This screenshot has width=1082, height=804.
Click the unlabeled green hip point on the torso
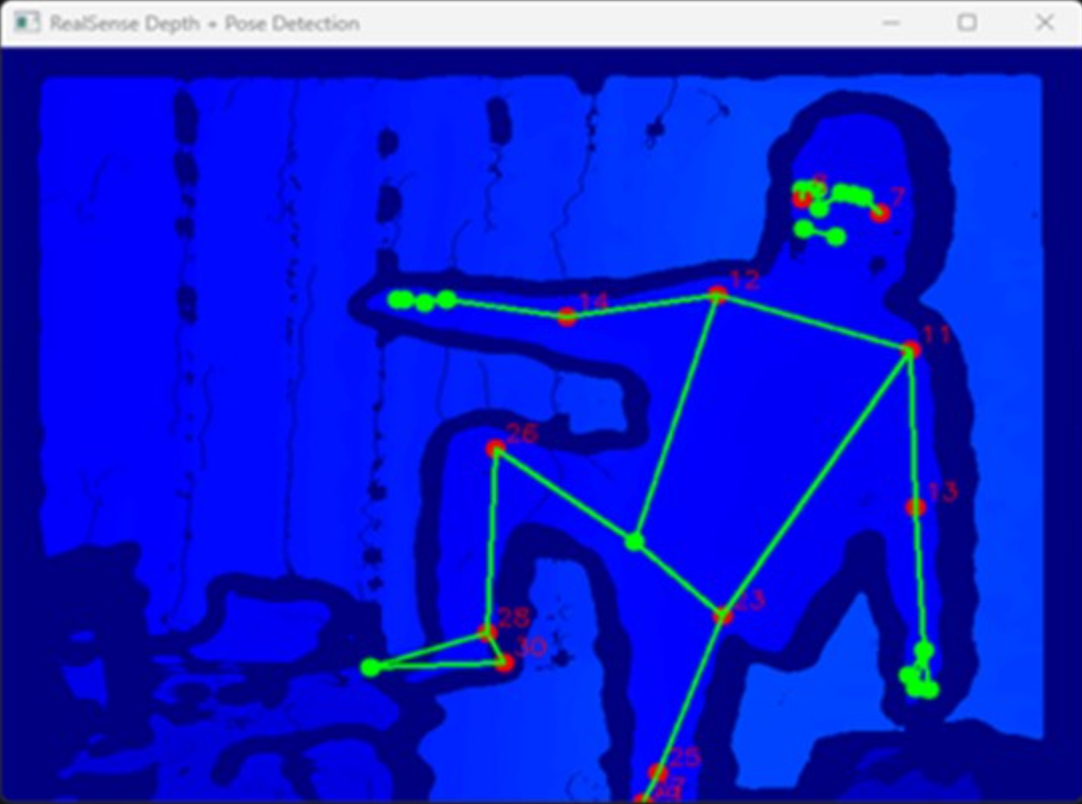click(x=634, y=541)
